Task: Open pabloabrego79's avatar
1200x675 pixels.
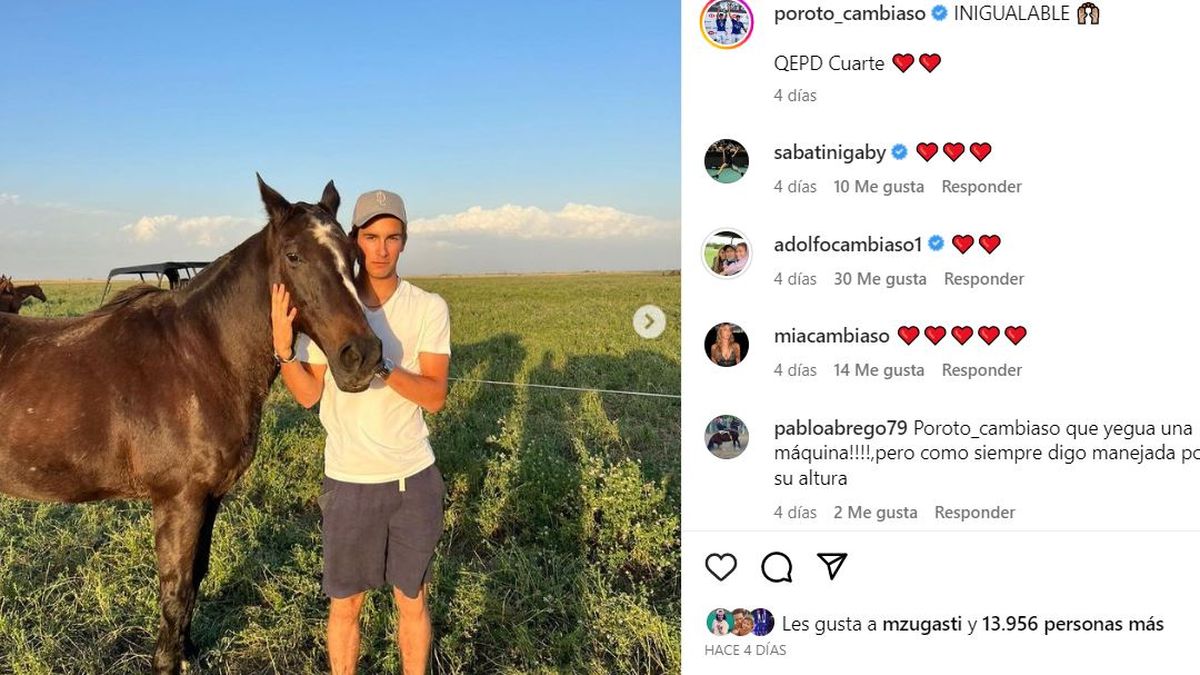Action: point(726,437)
